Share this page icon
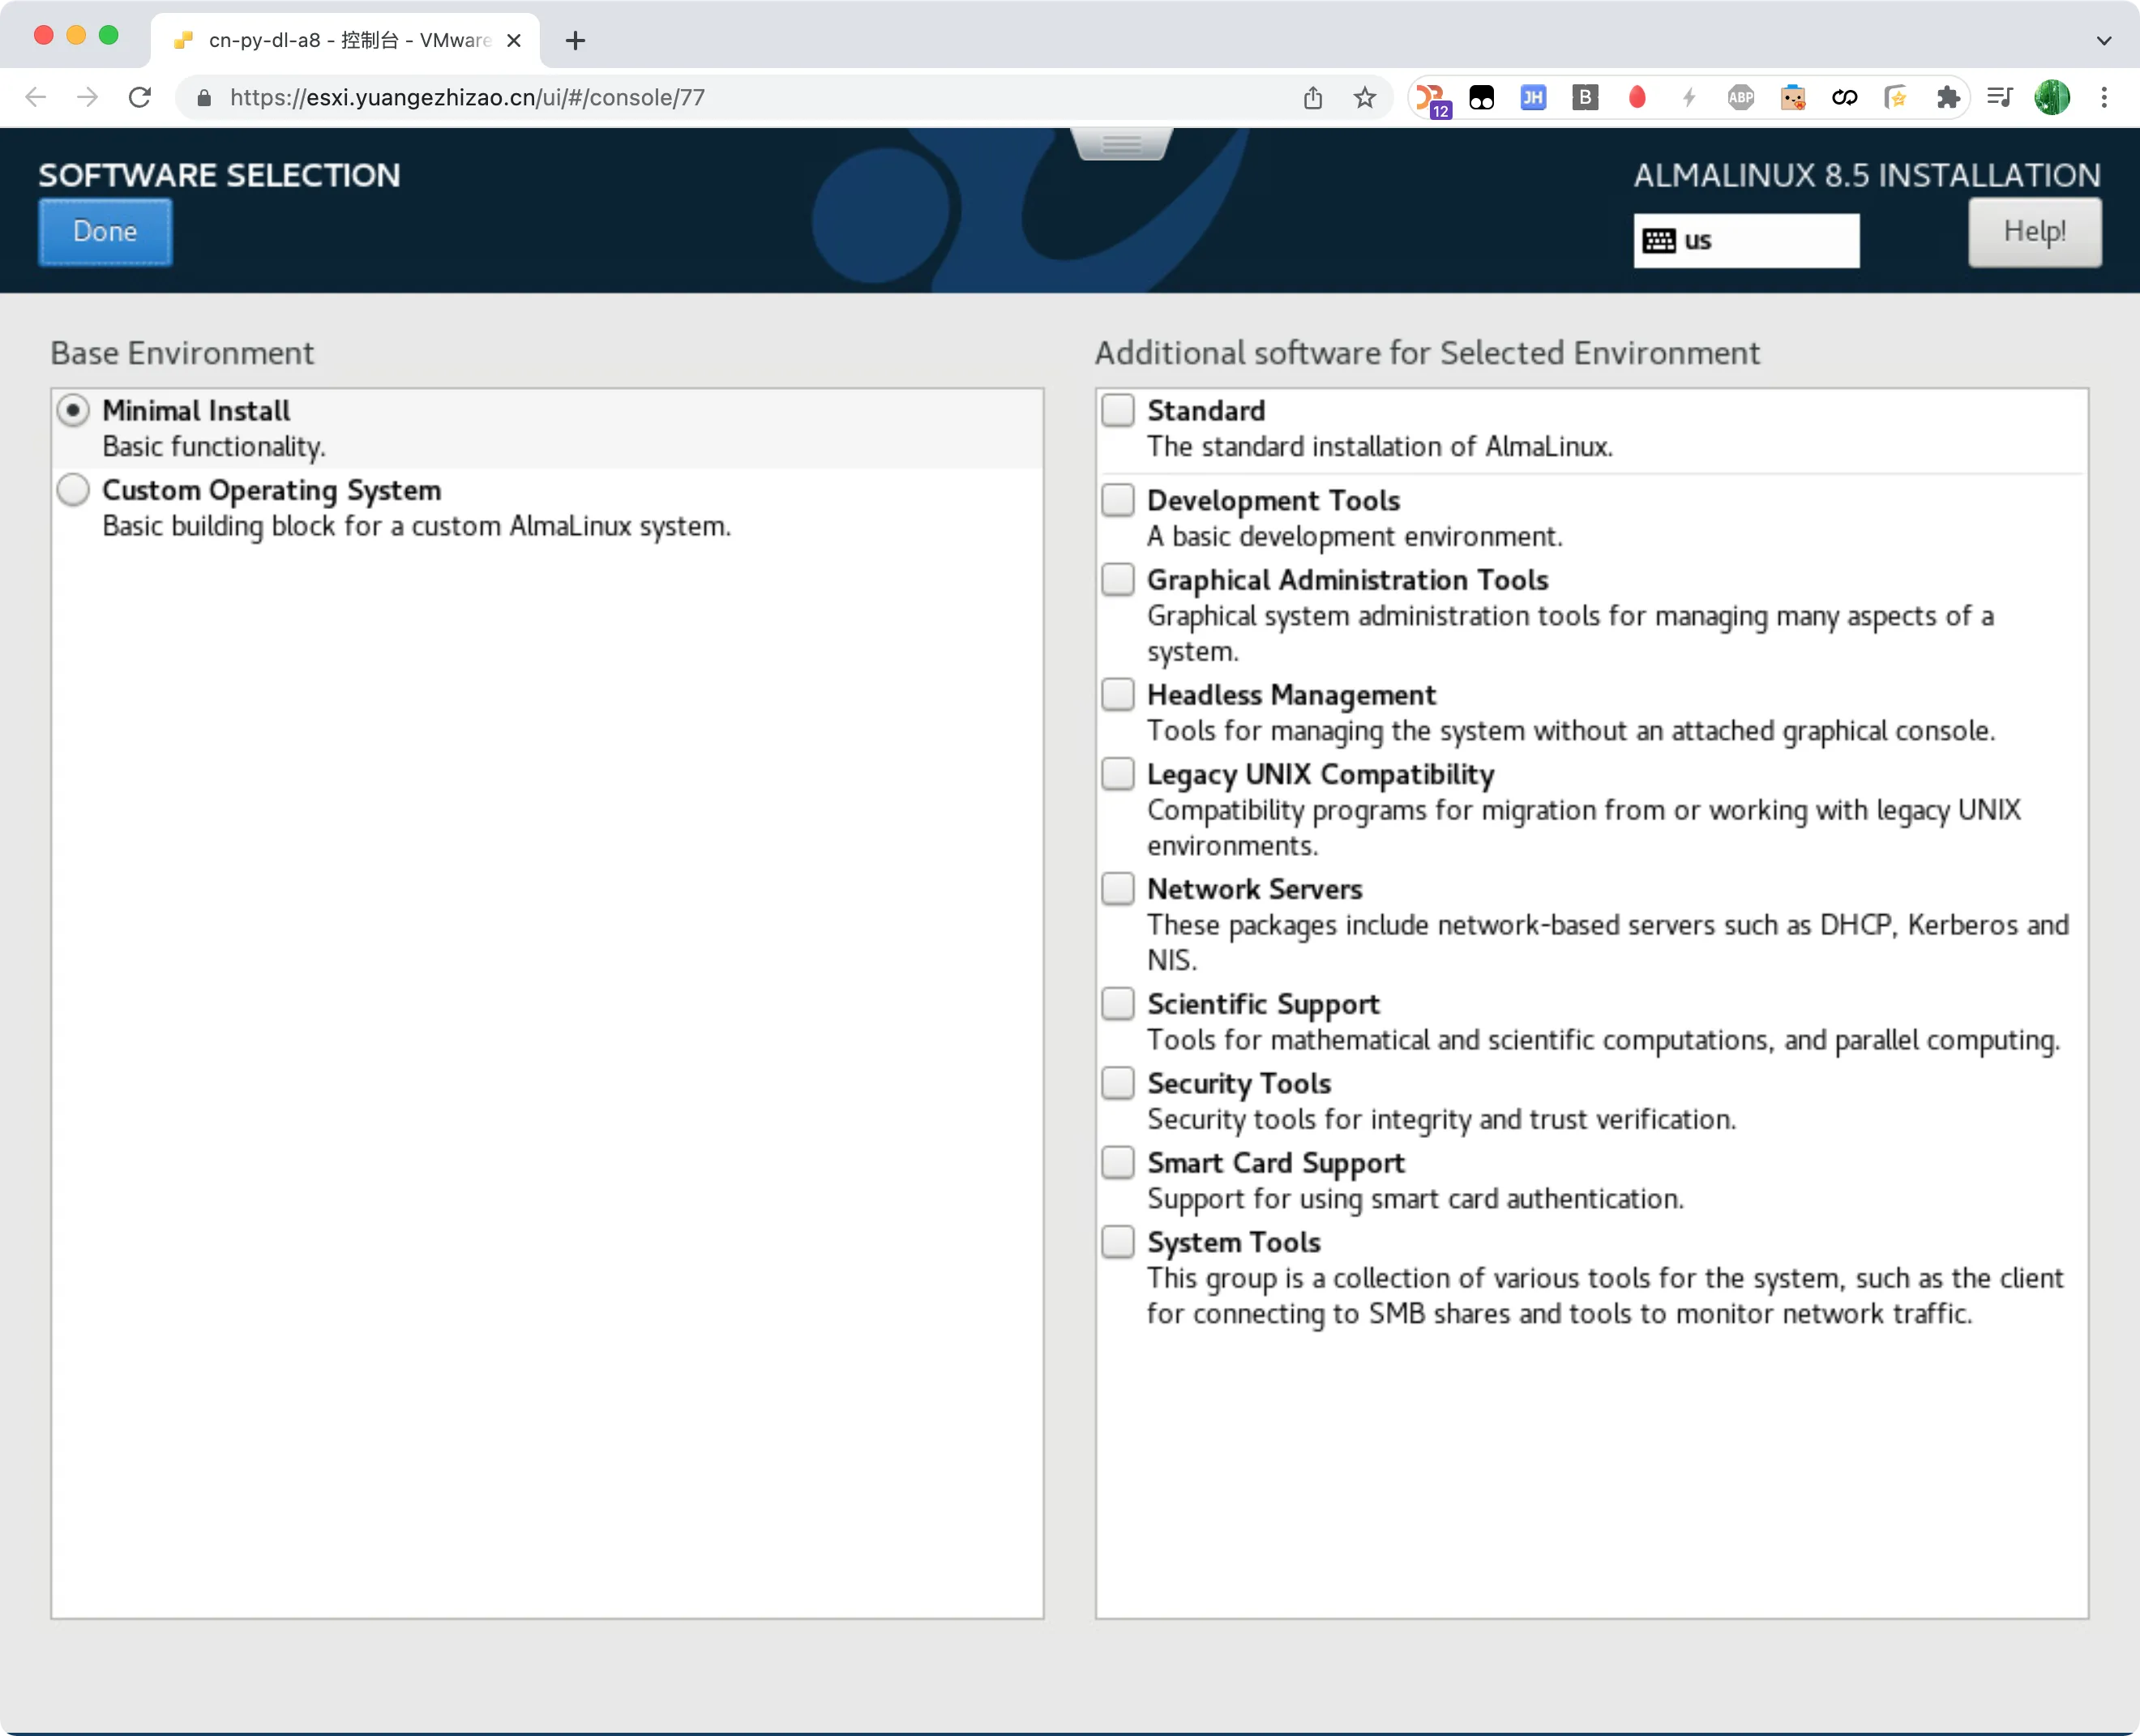Image resolution: width=2140 pixels, height=1736 pixels. [1313, 97]
